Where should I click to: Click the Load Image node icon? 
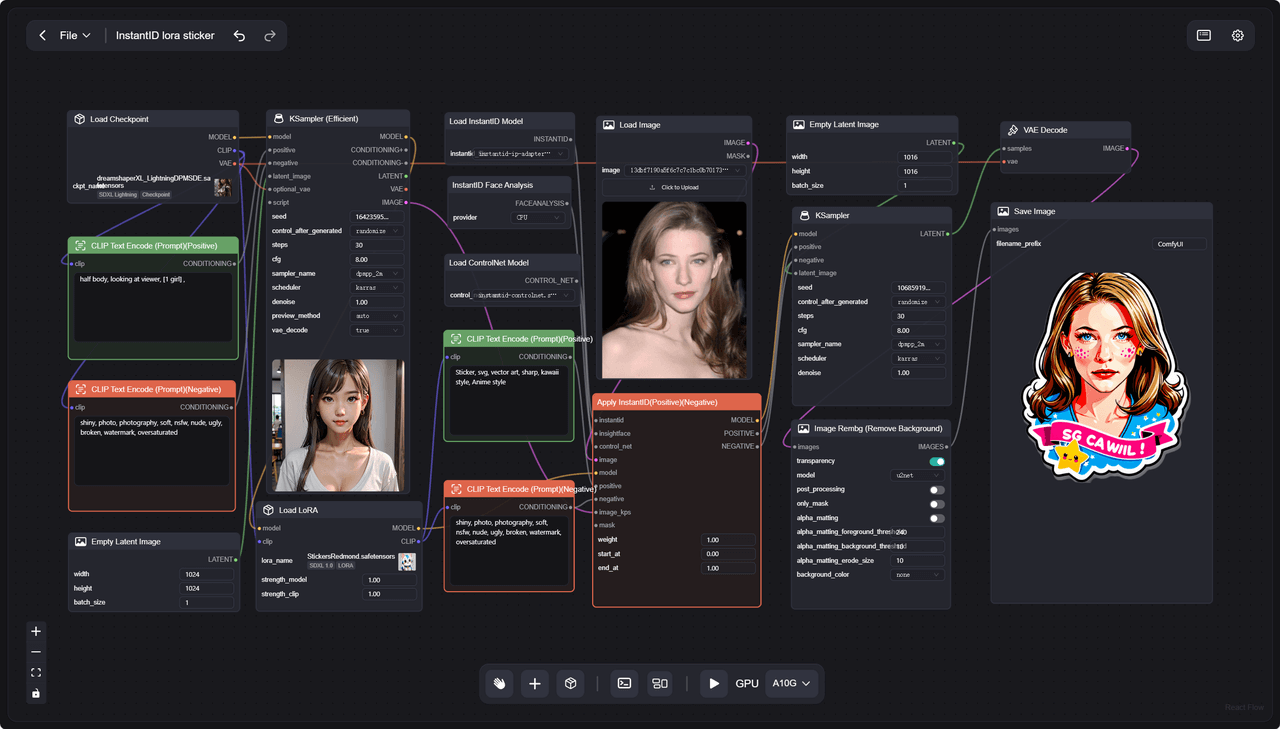pyautogui.click(x=608, y=125)
